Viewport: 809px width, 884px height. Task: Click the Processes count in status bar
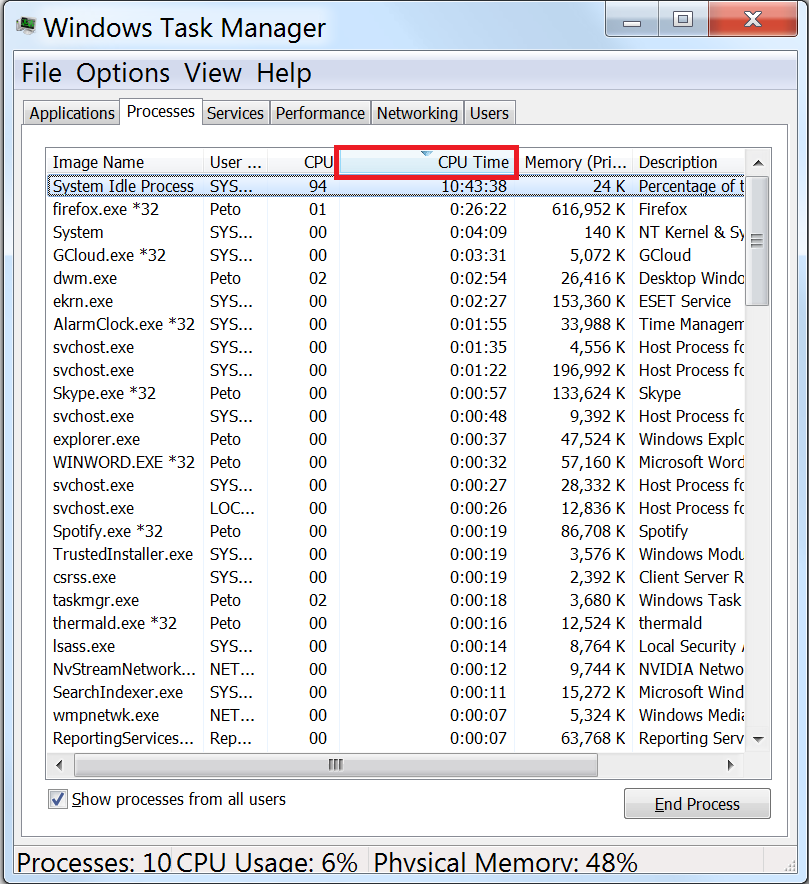[94, 863]
